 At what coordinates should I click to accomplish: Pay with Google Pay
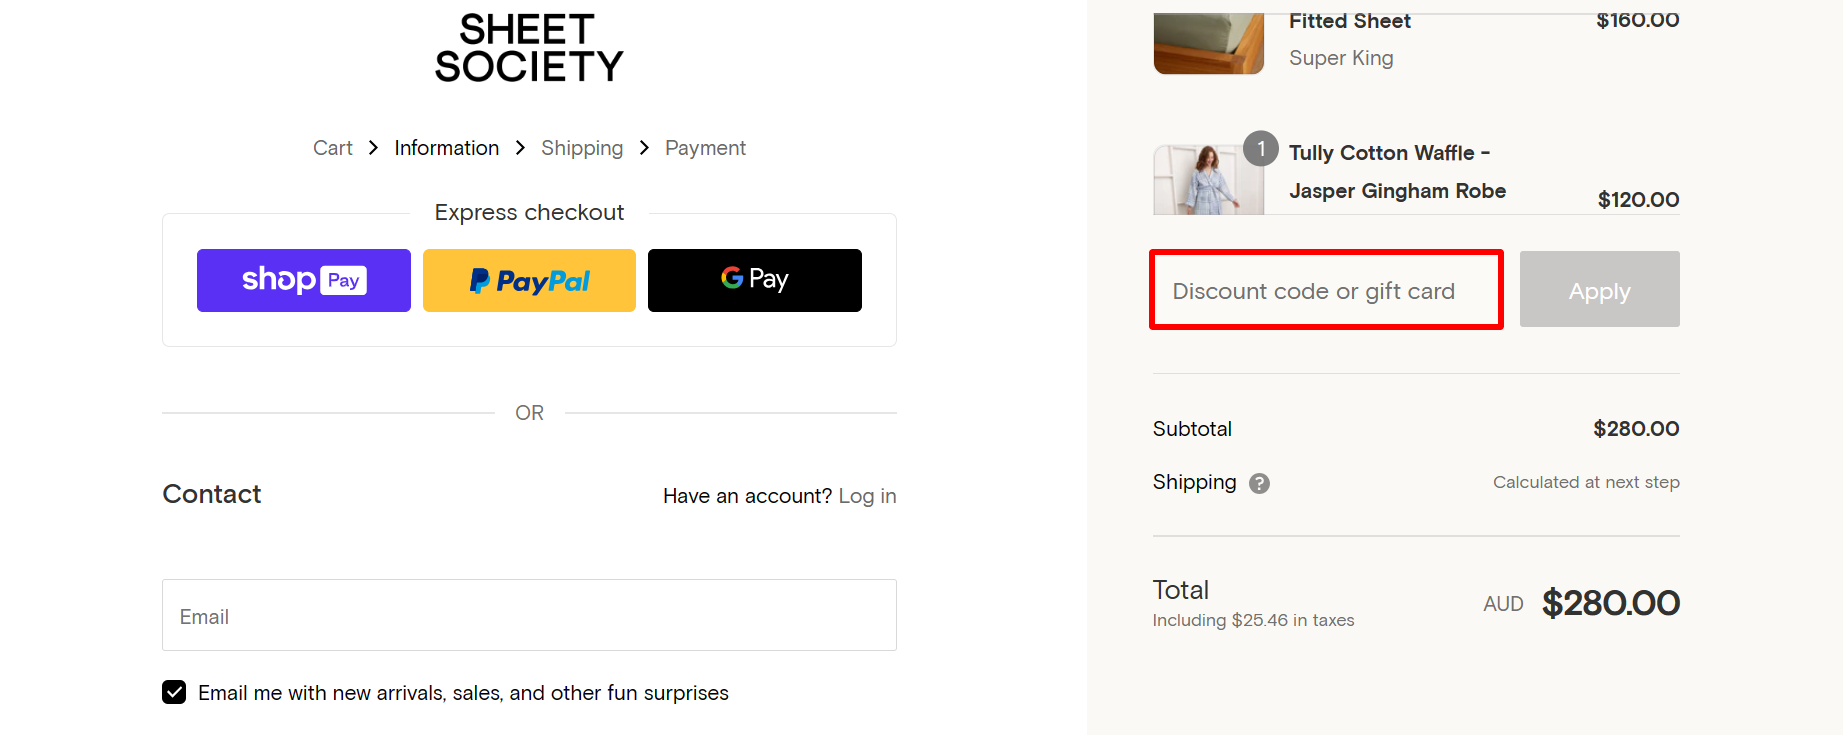pyautogui.click(x=754, y=280)
